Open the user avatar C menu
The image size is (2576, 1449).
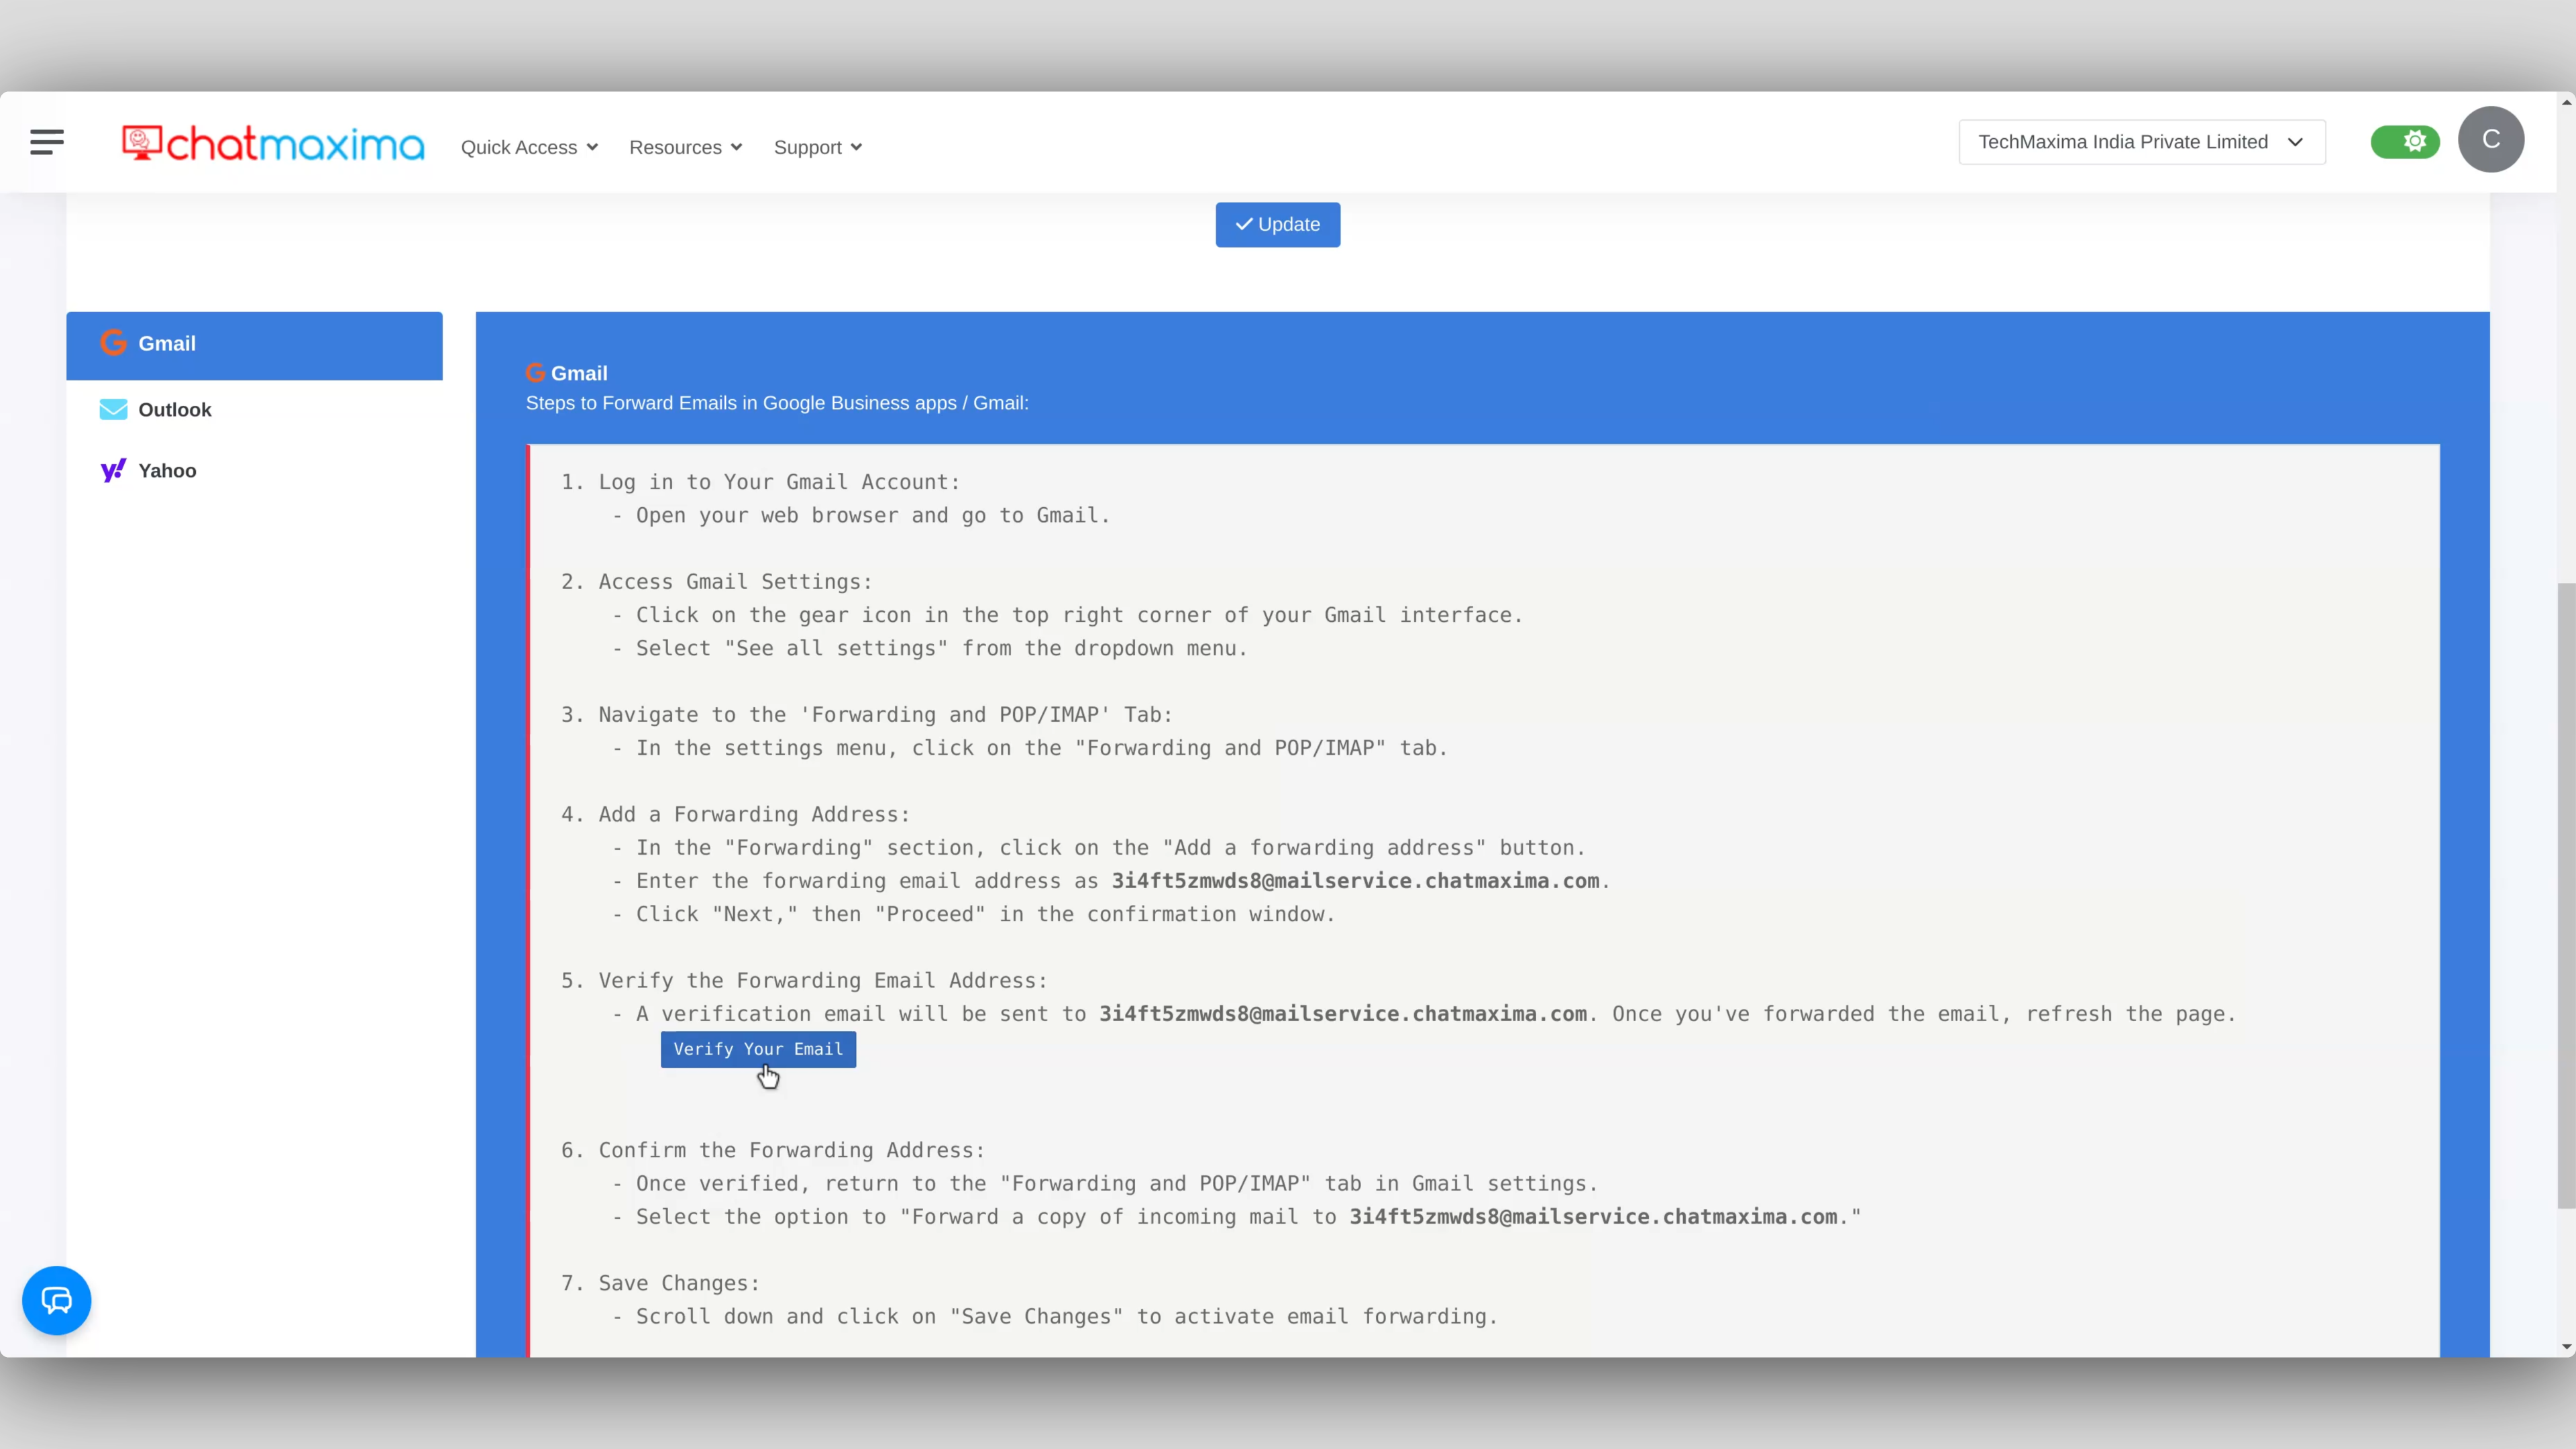(x=2490, y=139)
